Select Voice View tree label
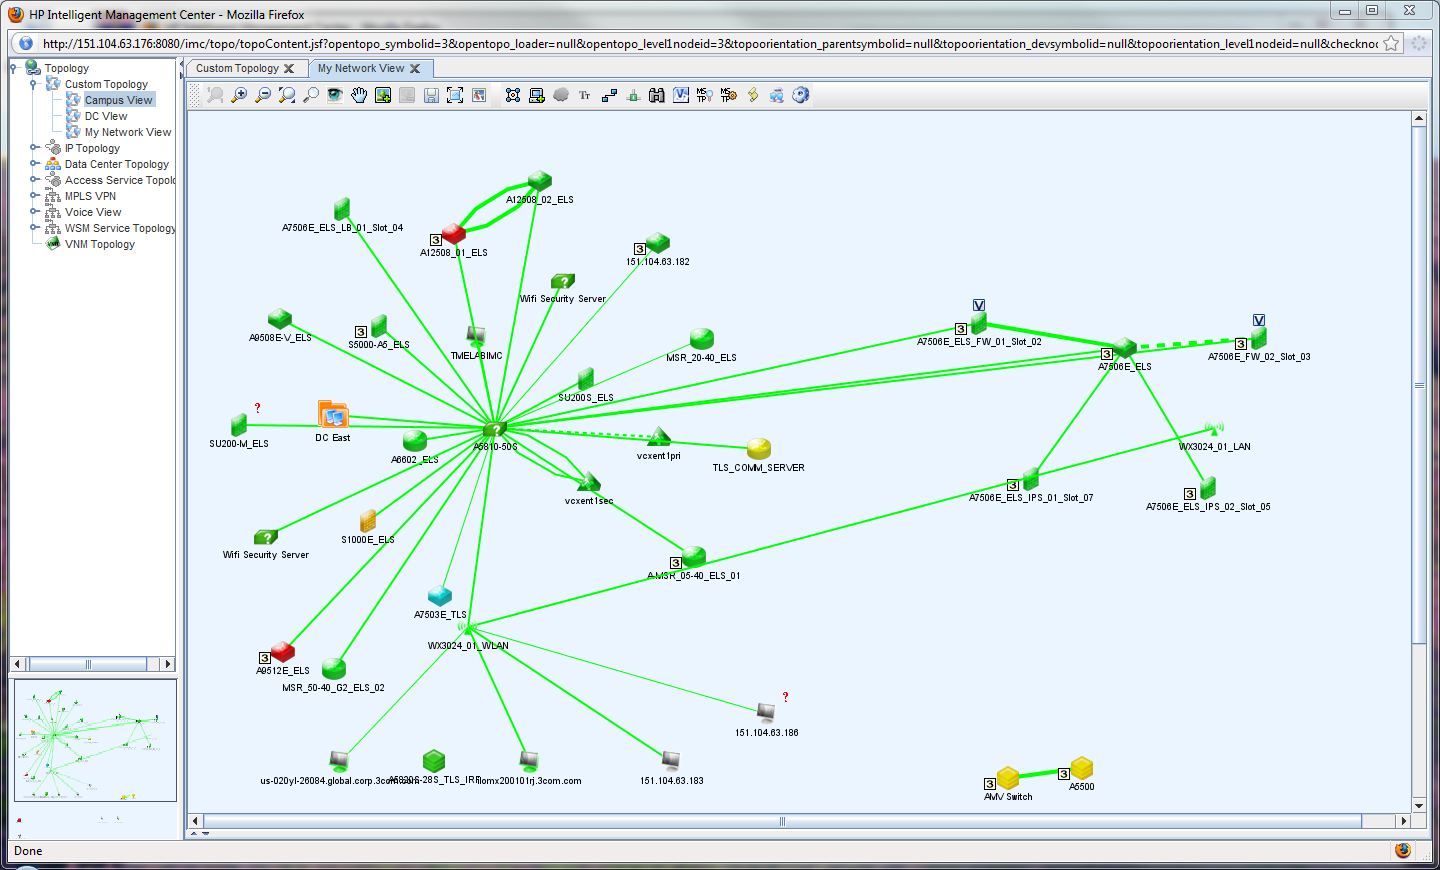This screenshot has width=1440, height=870. click(x=93, y=212)
